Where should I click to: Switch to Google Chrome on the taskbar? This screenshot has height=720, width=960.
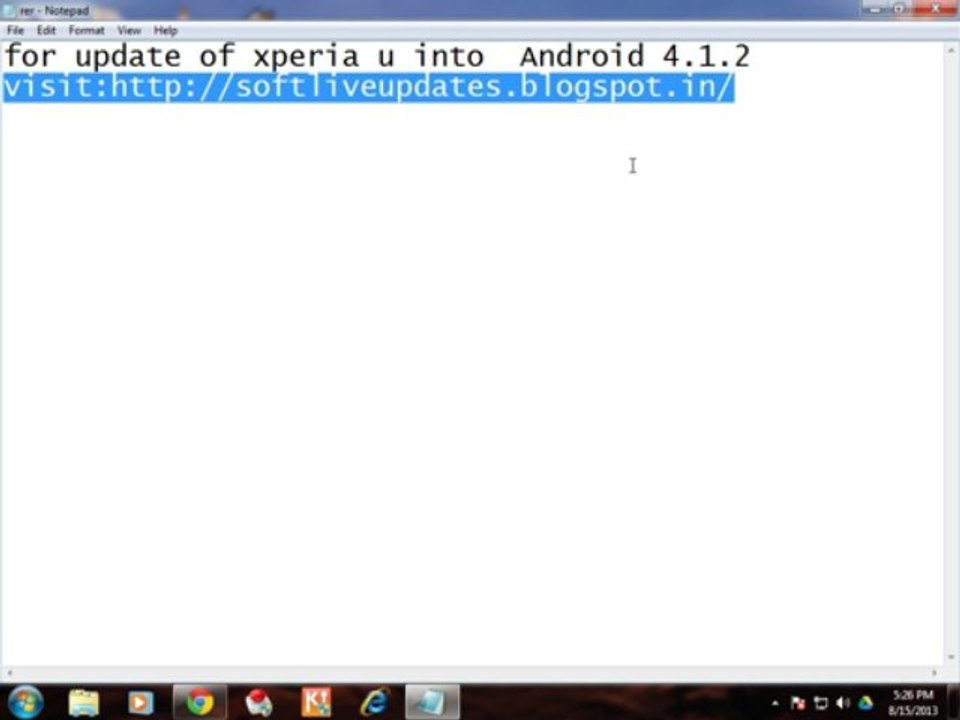click(200, 702)
